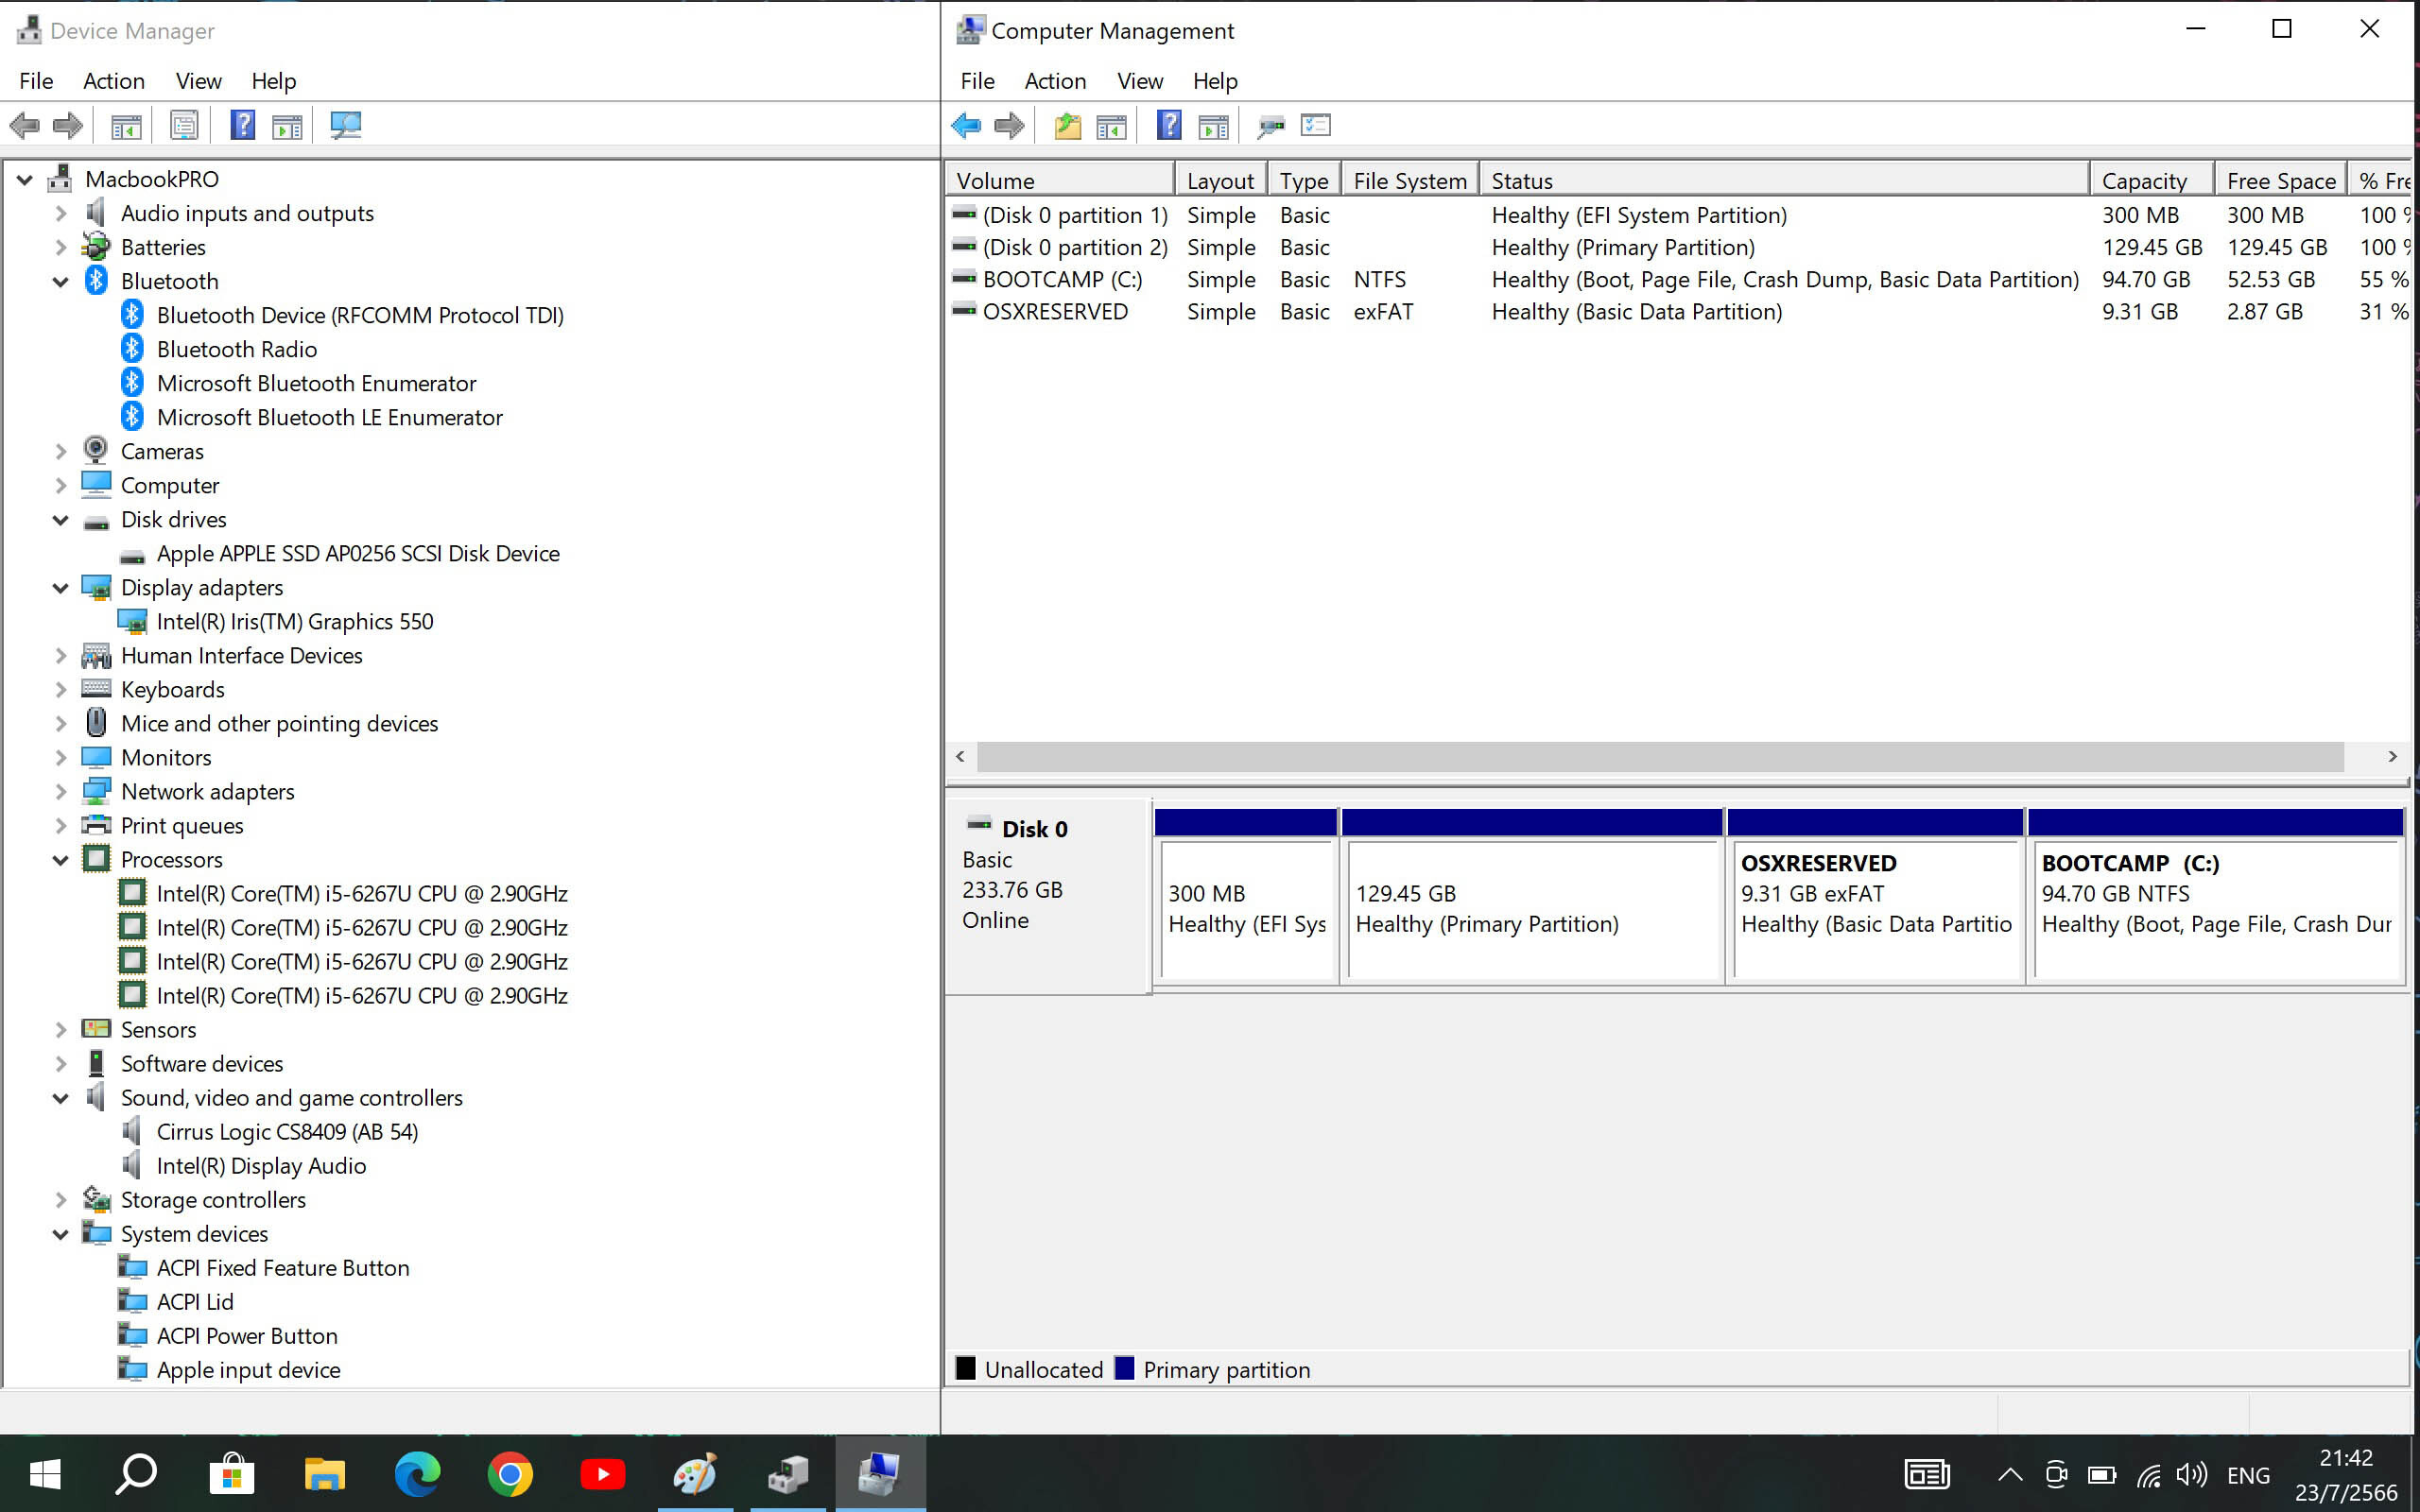This screenshot has width=2420, height=1512.
Task: Click the volume speaker icon in system tray
Action: (2191, 1475)
